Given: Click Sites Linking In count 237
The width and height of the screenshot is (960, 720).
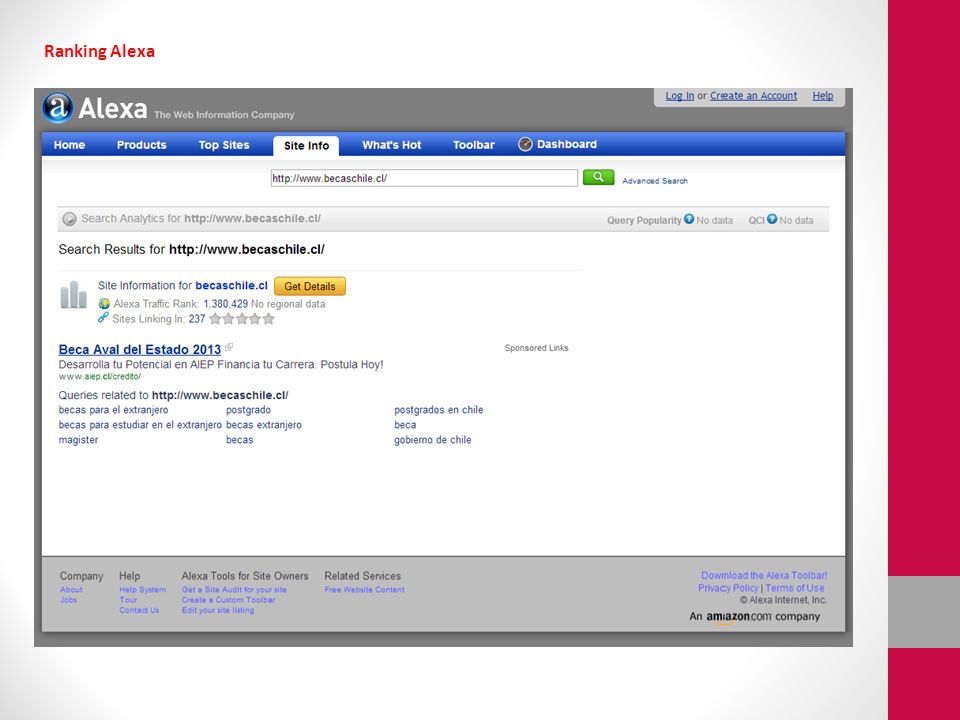Looking at the screenshot, I should (x=197, y=319).
